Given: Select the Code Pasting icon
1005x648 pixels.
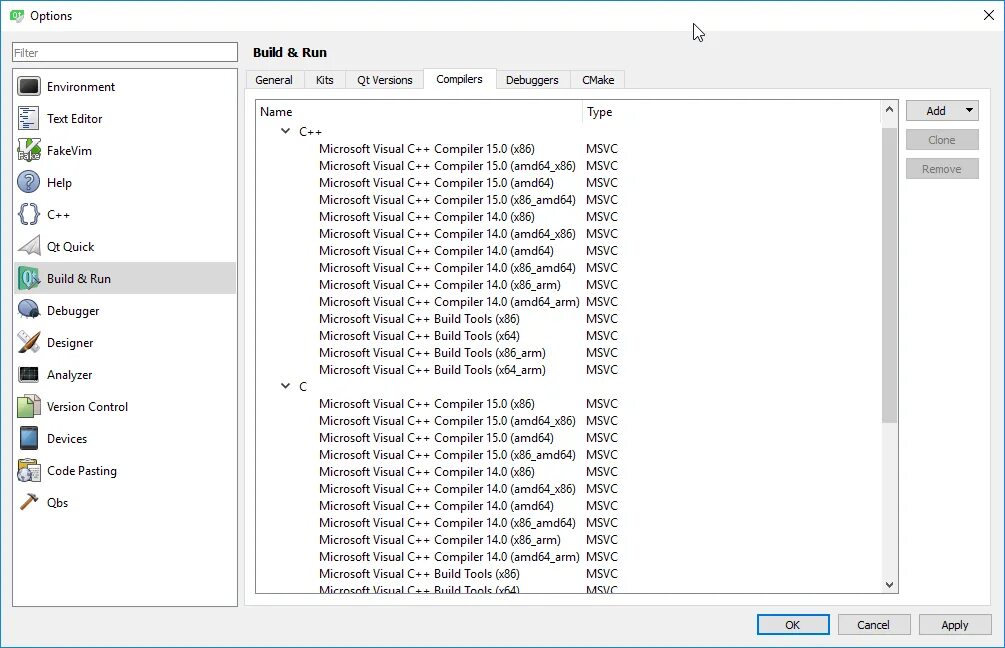Looking at the screenshot, I should [x=29, y=470].
